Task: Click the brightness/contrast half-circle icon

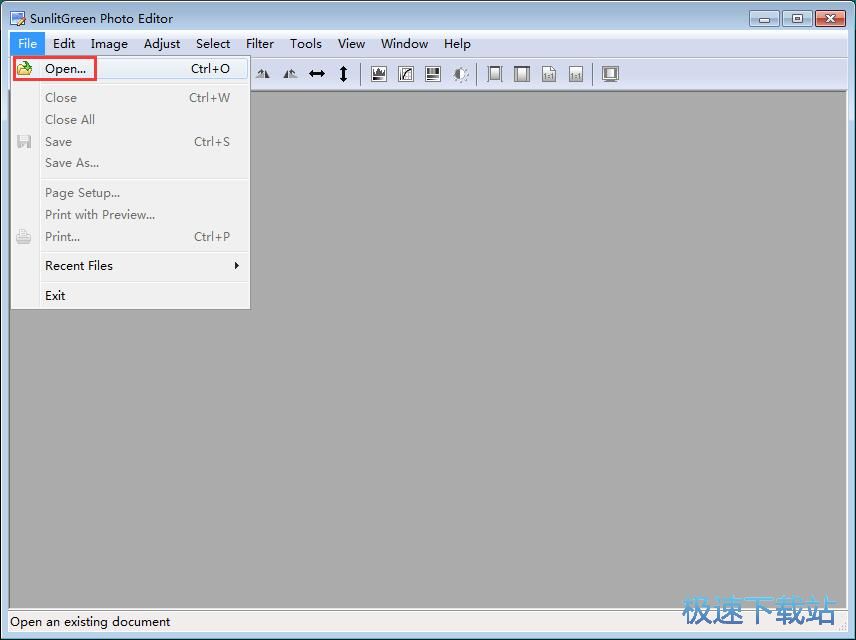Action: 460,74
